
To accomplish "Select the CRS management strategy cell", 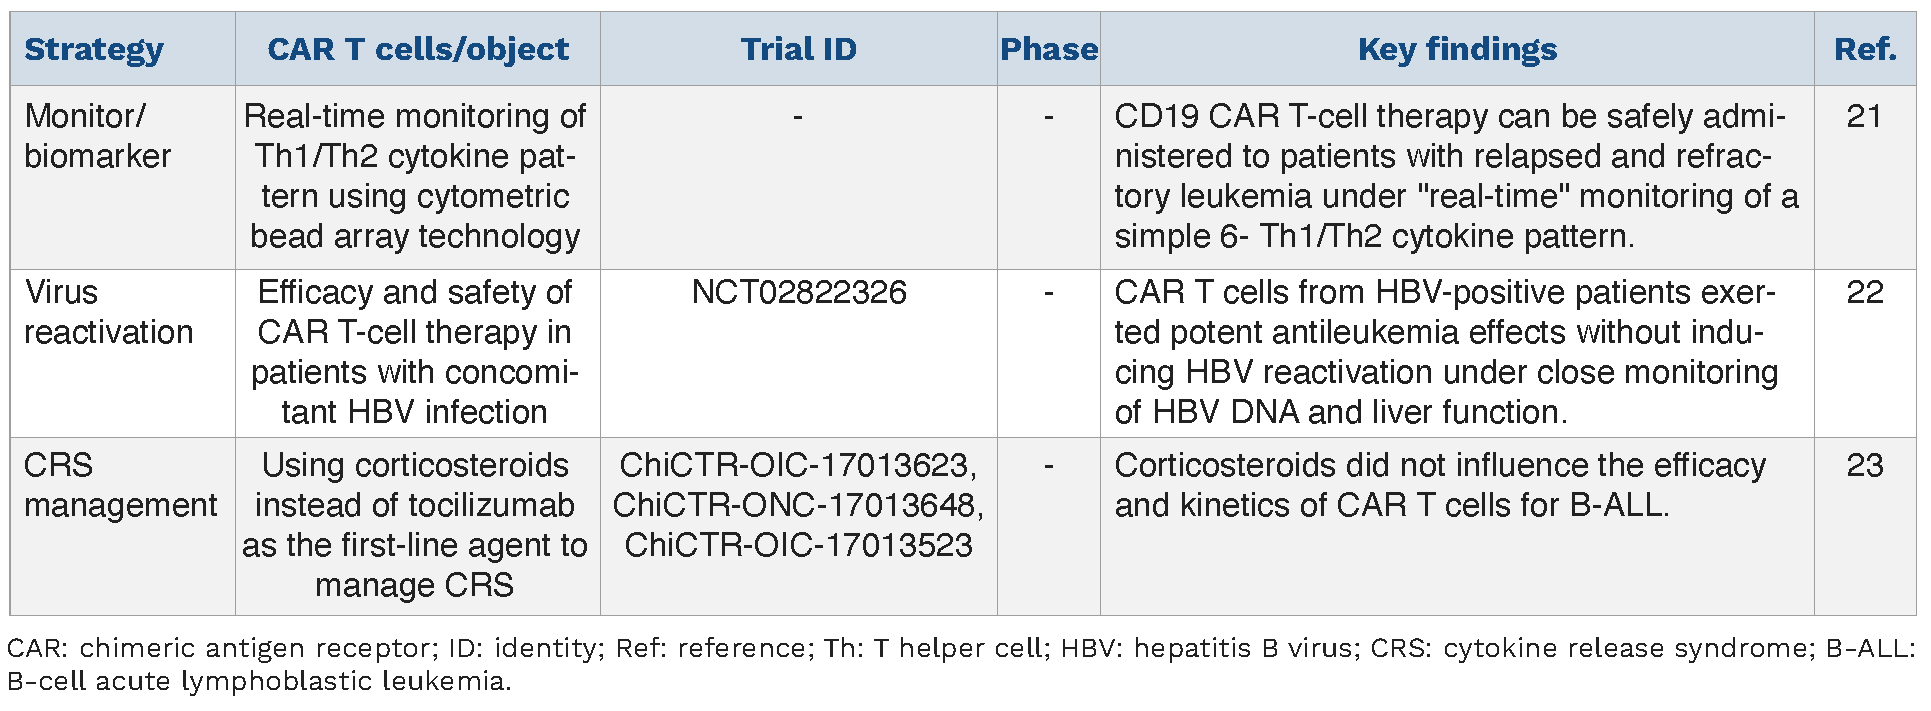I will pos(120,485).
